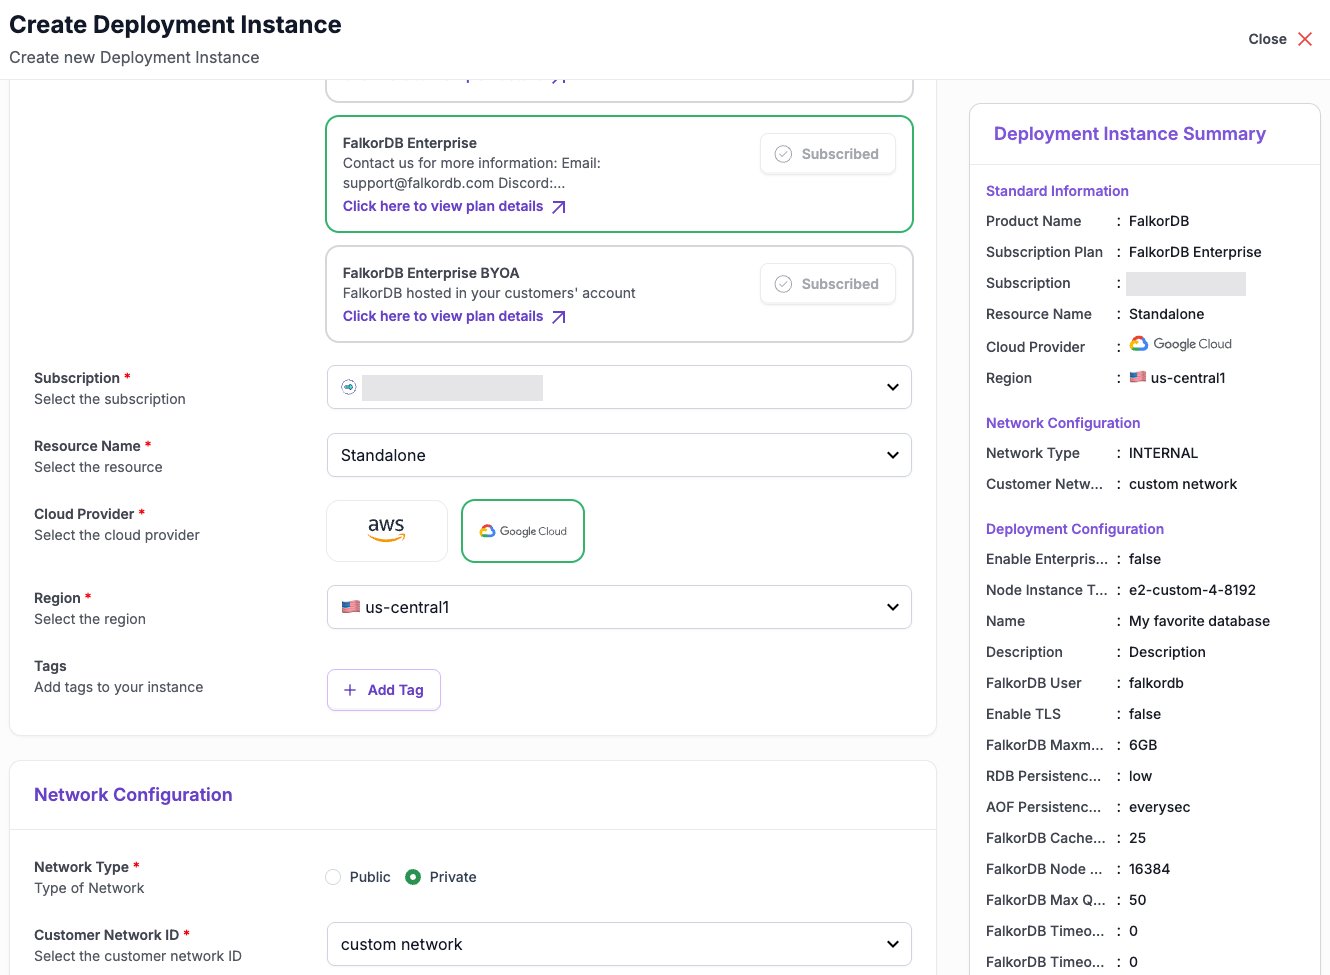Screen dimensions: 1330x975
Task: Click the 16384 FalkorDB Node value
Action: [x=1149, y=869]
